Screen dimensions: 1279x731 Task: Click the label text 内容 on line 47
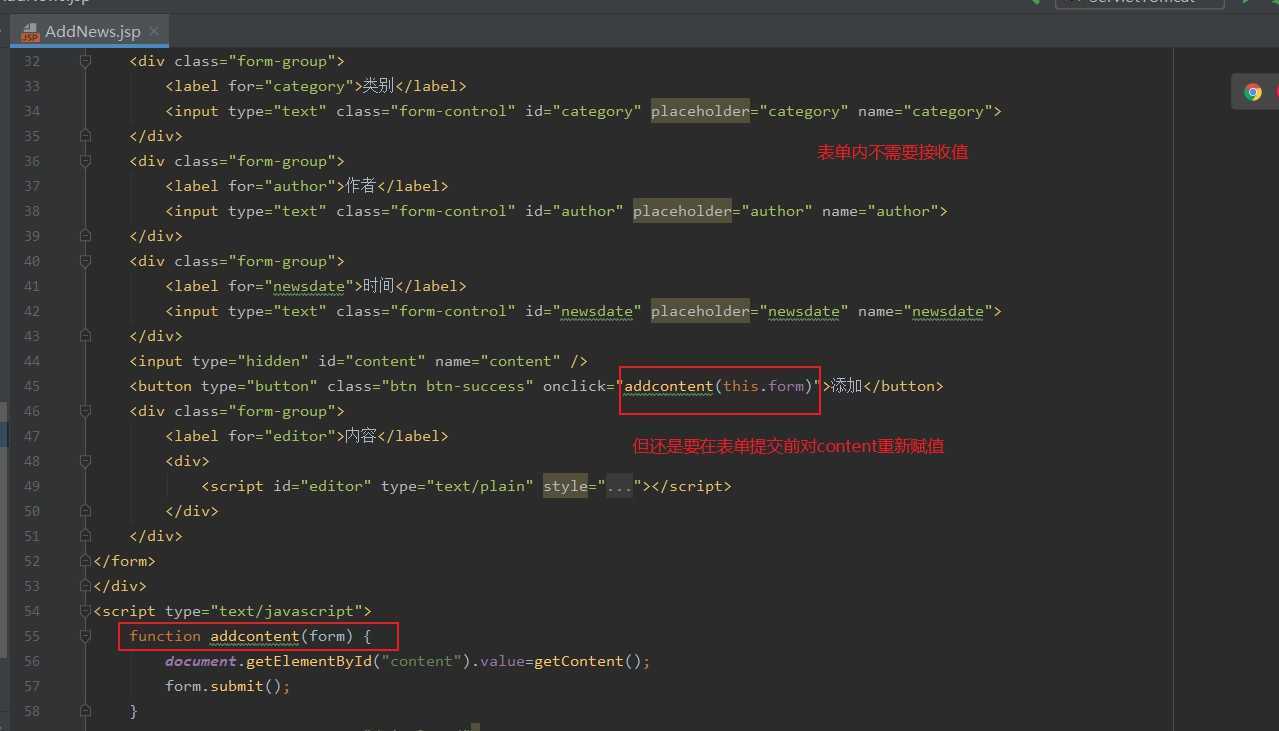(x=359, y=436)
